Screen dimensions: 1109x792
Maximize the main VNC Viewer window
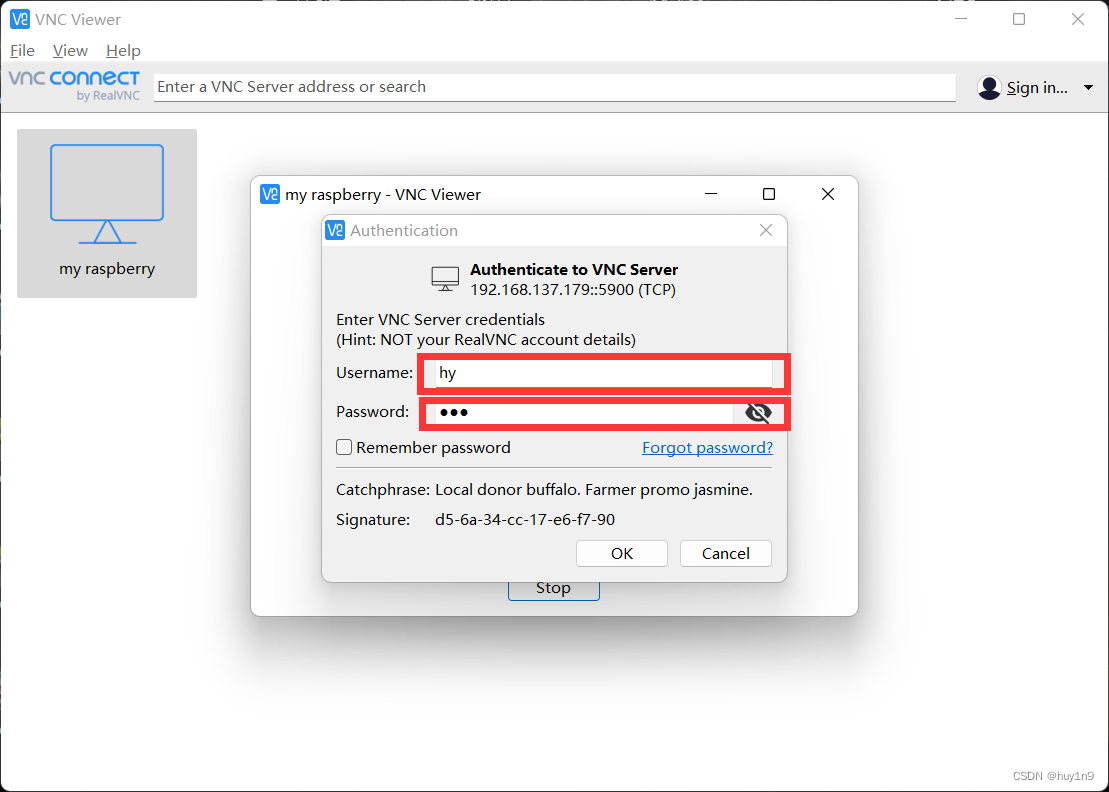pyautogui.click(x=1018, y=19)
